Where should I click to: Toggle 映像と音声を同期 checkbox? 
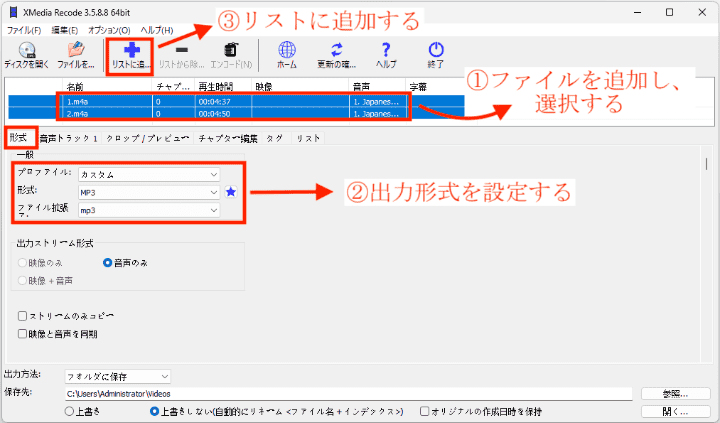coord(22,334)
